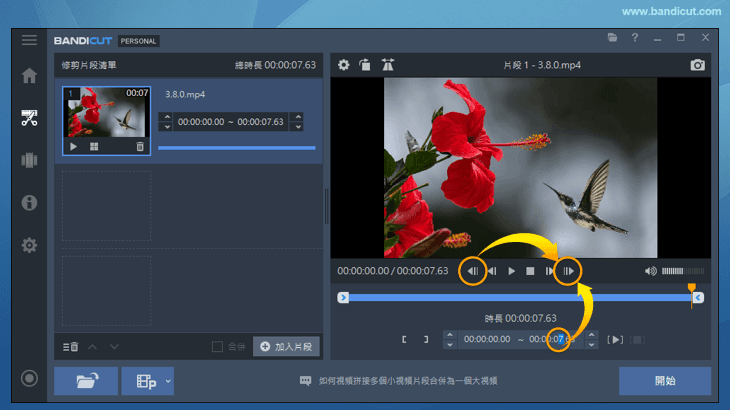Viewport: 730px width, 410px height.
Task: Open the hamburger menu in the sidebar
Action: point(29,40)
